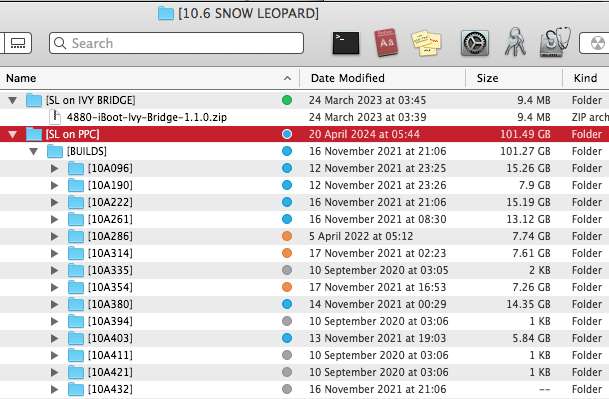Expand the [10A380] folder

pyautogui.click(x=54, y=304)
